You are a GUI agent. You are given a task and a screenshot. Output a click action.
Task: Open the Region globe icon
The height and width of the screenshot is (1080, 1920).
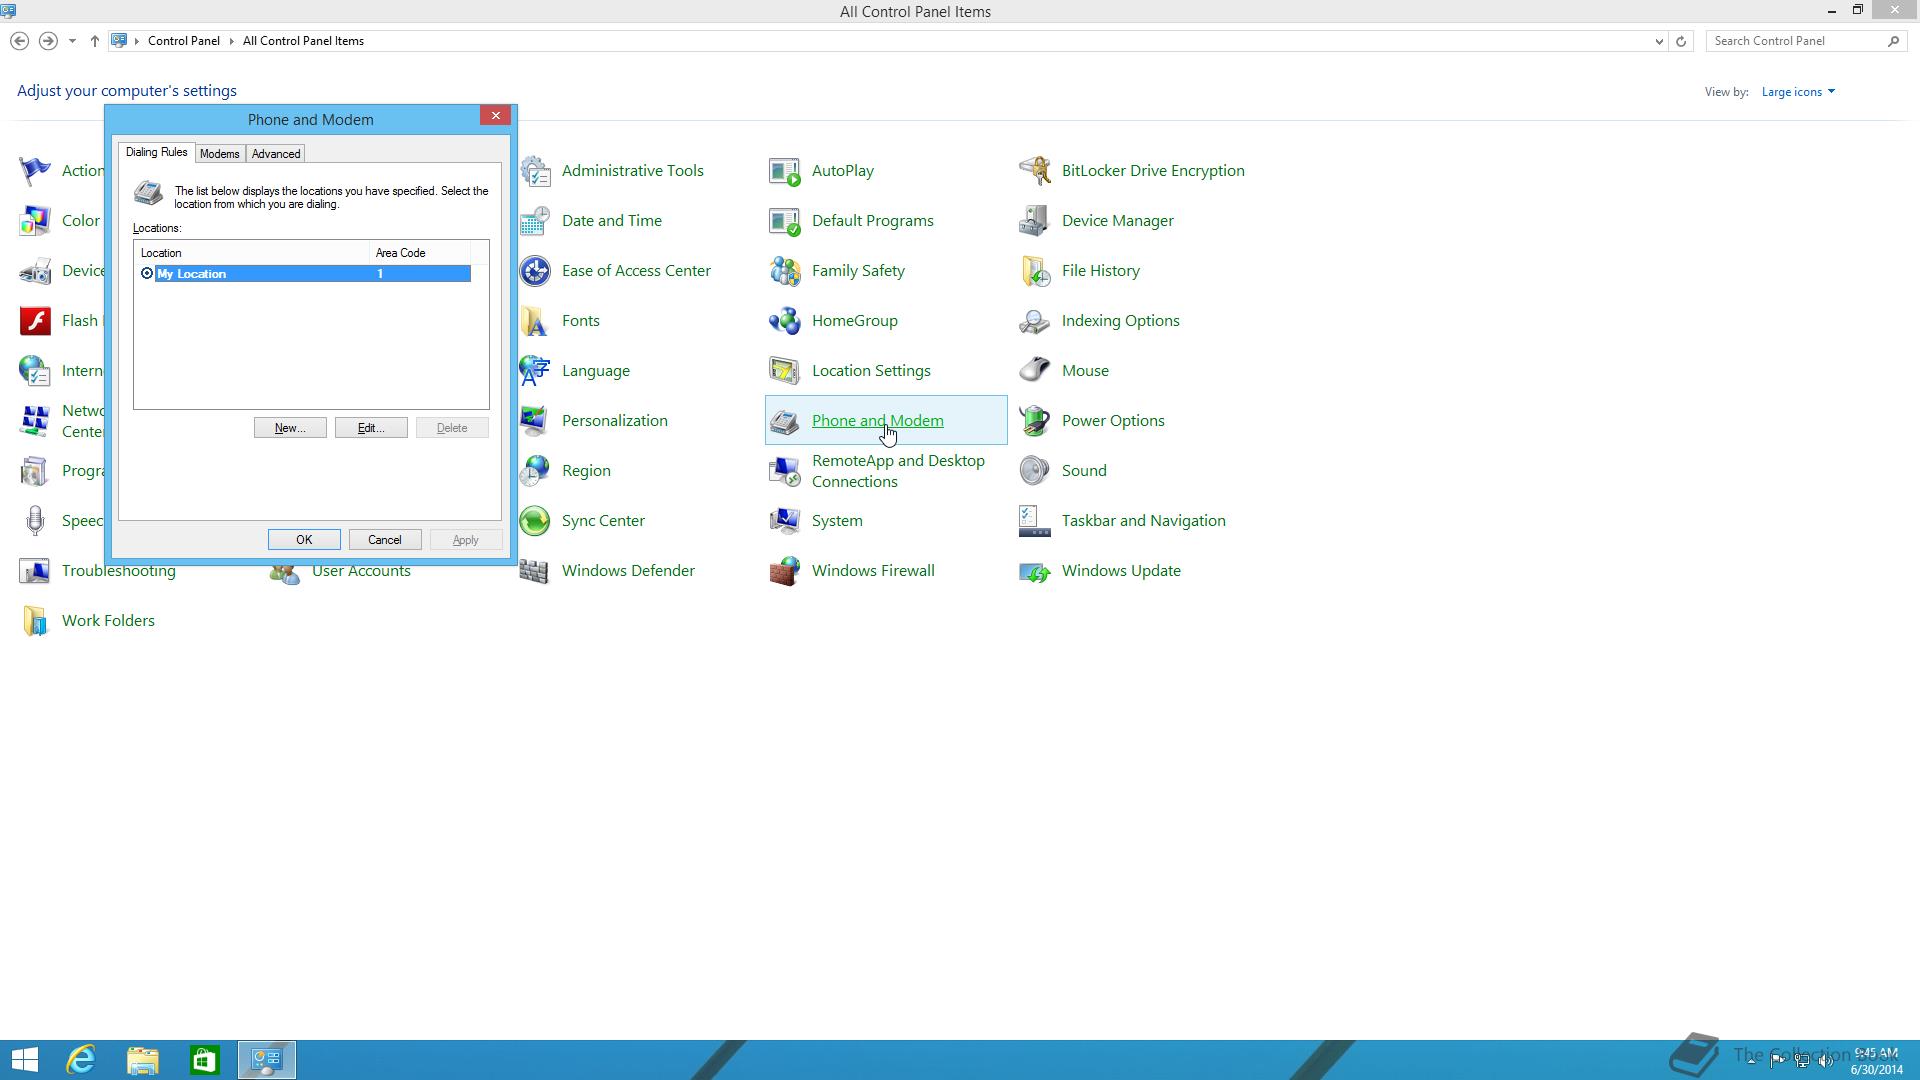pos(535,471)
